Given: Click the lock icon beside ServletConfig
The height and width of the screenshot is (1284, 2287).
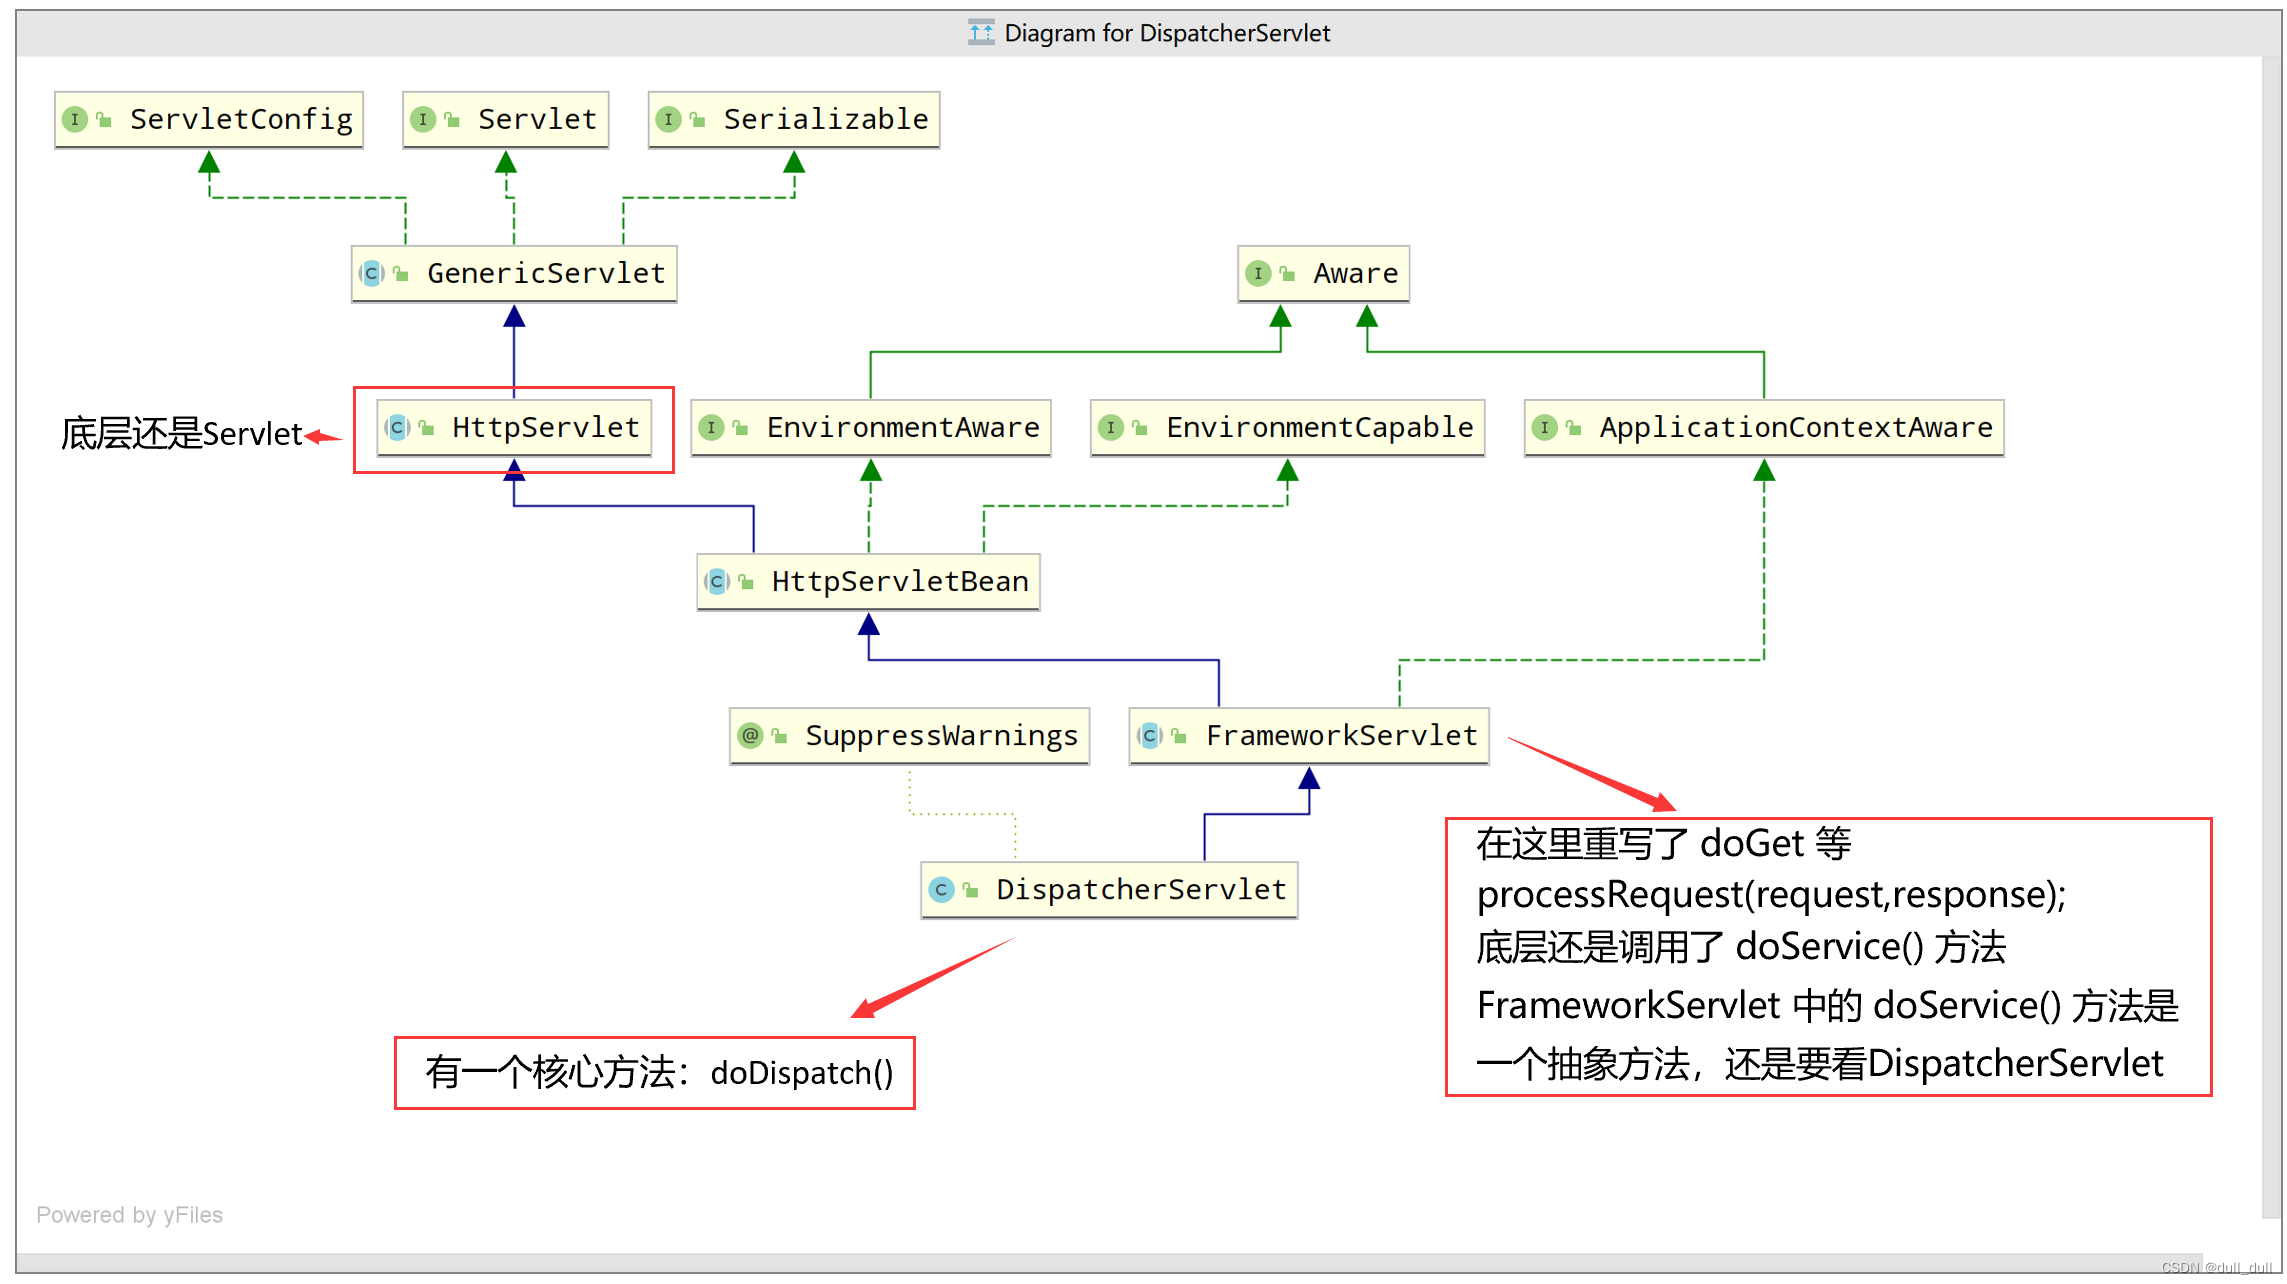Looking at the screenshot, I should 104,120.
